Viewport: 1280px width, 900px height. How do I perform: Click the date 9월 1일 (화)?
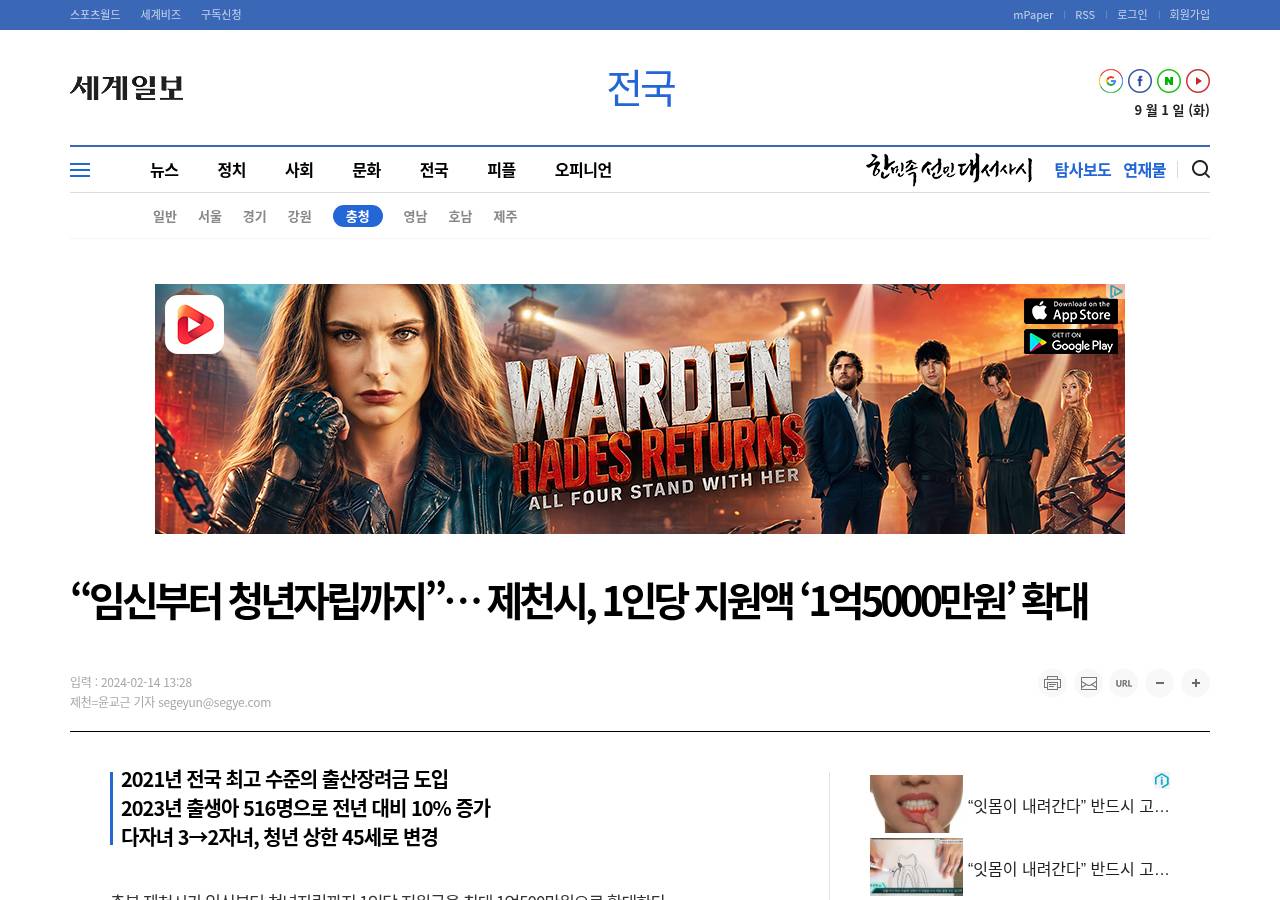(1172, 110)
